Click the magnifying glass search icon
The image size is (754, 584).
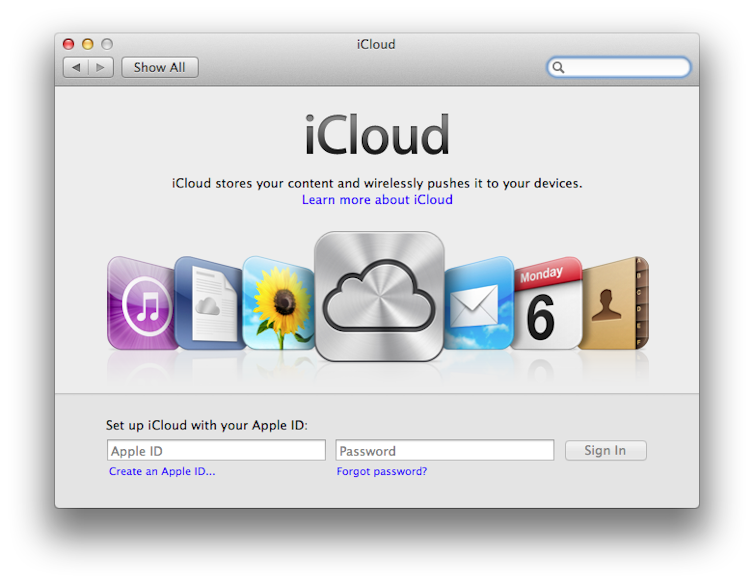pyautogui.click(x=559, y=67)
